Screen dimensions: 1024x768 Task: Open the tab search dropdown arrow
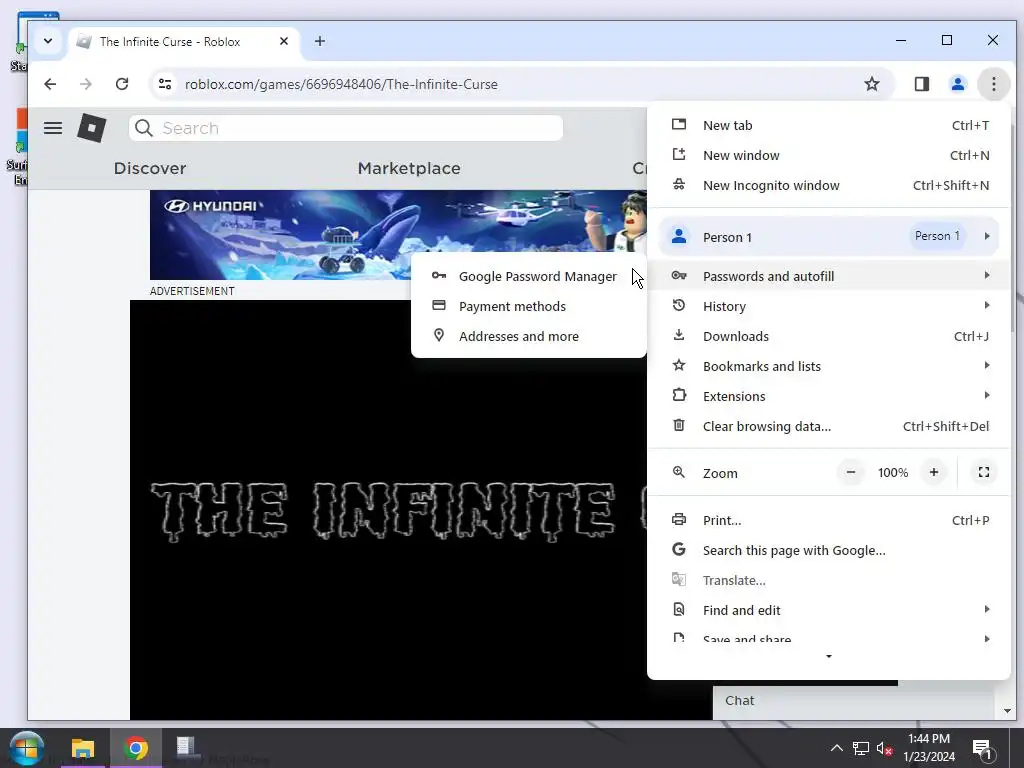(48, 41)
